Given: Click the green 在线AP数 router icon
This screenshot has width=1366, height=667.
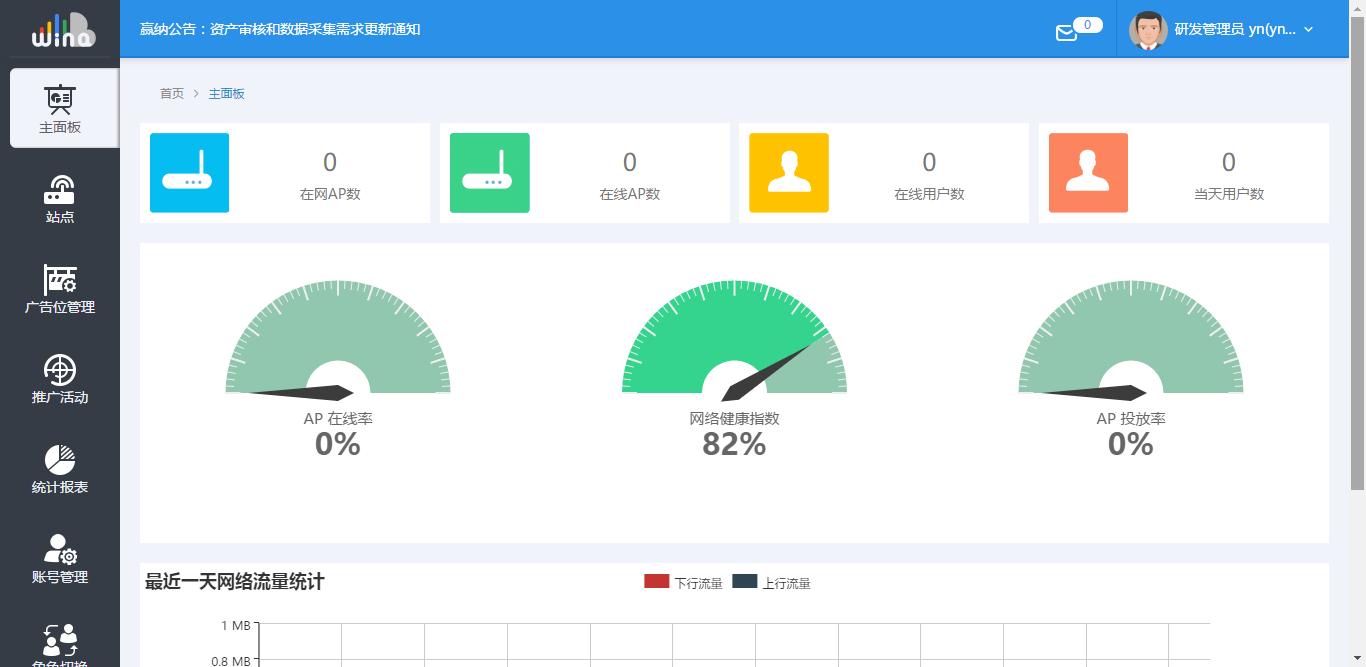Looking at the screenshot, I should (x=489, y=173).
